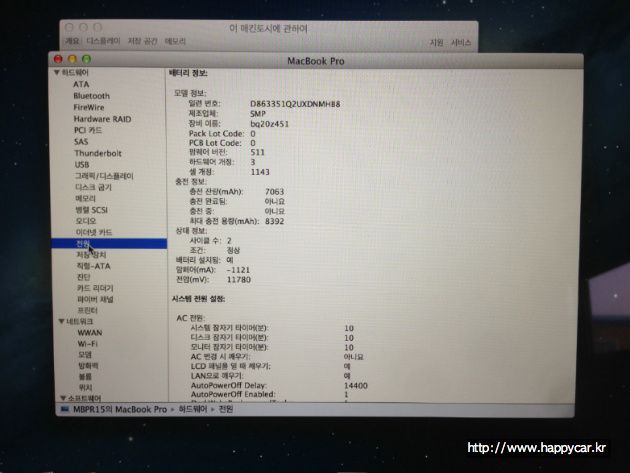Click the serial number D863351Q2UXDNMHB8
This screenshot has height=473, width=630.
[295, 104]
